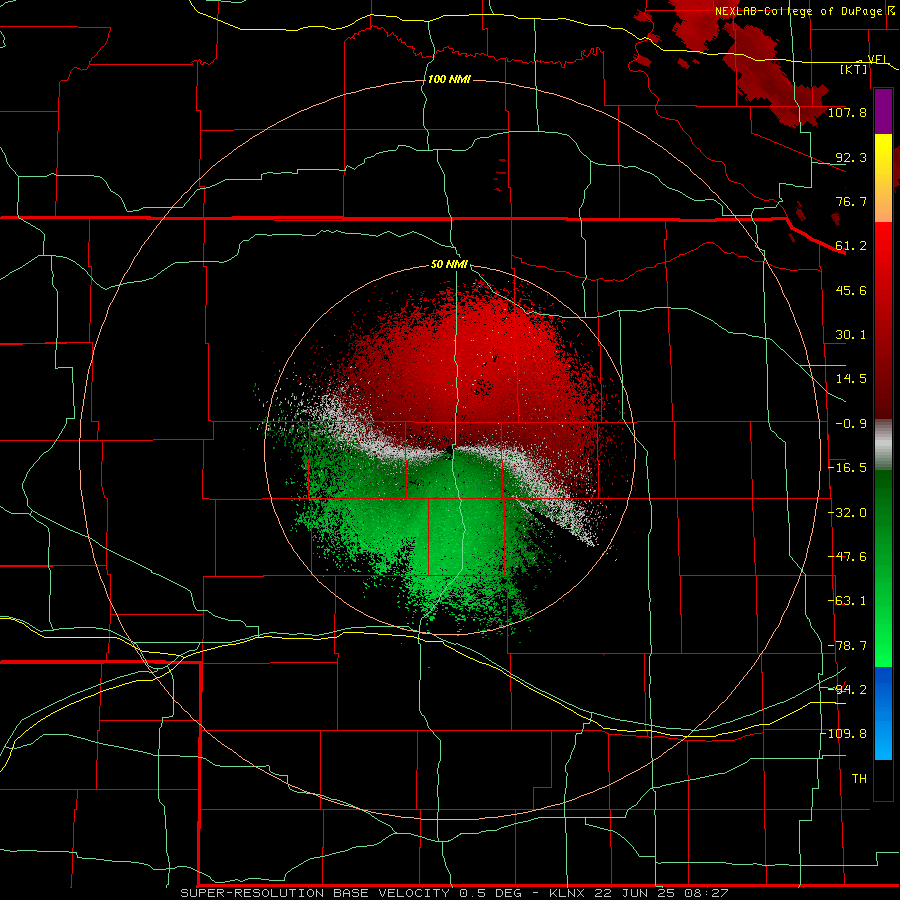900x900 pixels.
Task: Click the -0.9 velocity scale value
Action: (x=851, y=424)
